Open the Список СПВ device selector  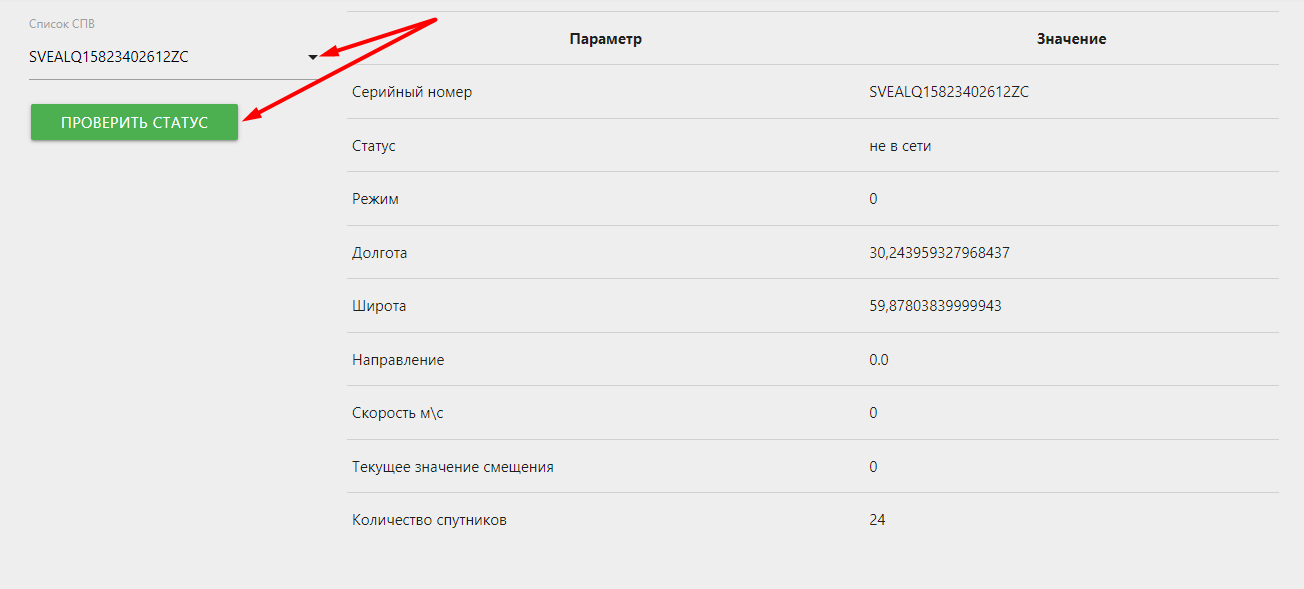pos(174,57)
